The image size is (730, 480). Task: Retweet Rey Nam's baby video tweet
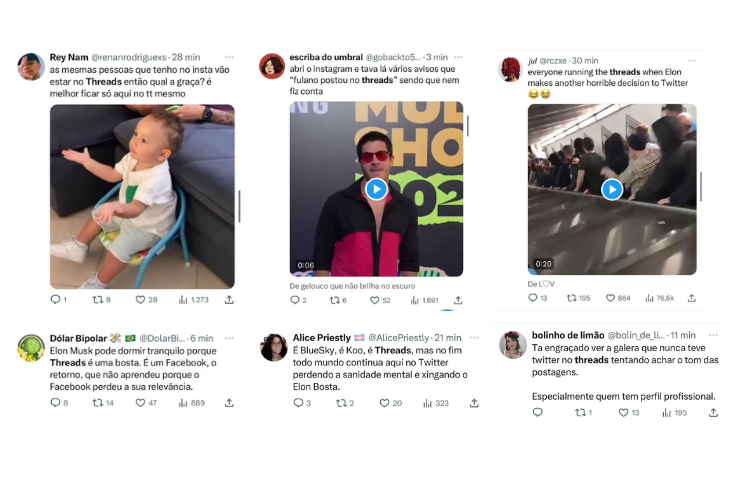[97, 299]
